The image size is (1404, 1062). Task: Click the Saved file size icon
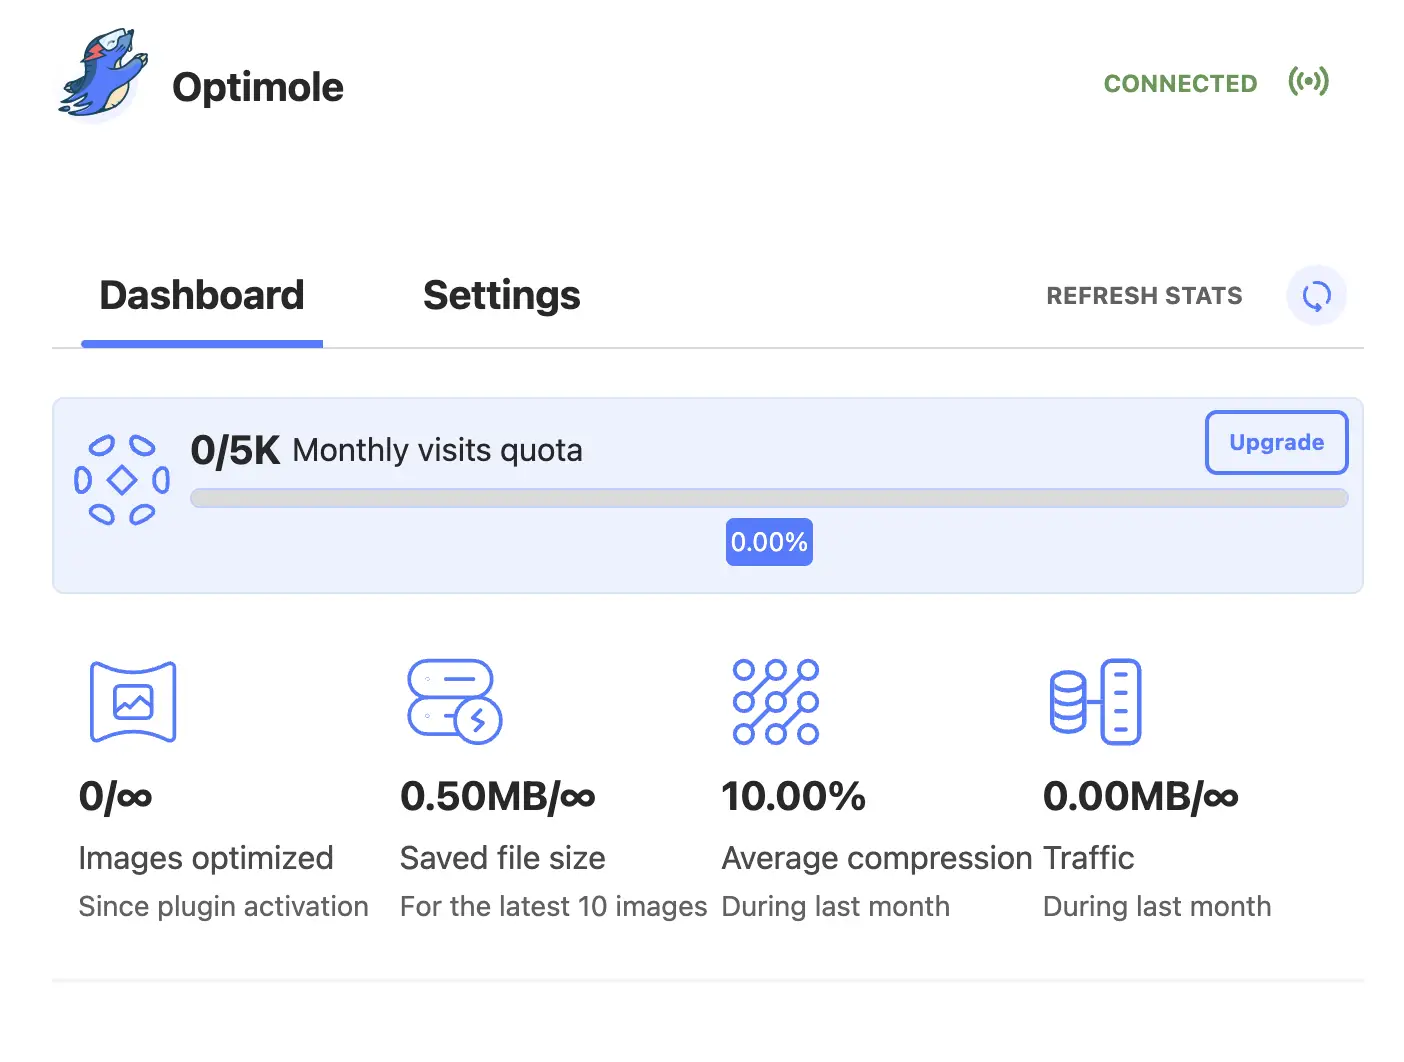[455, 702]
